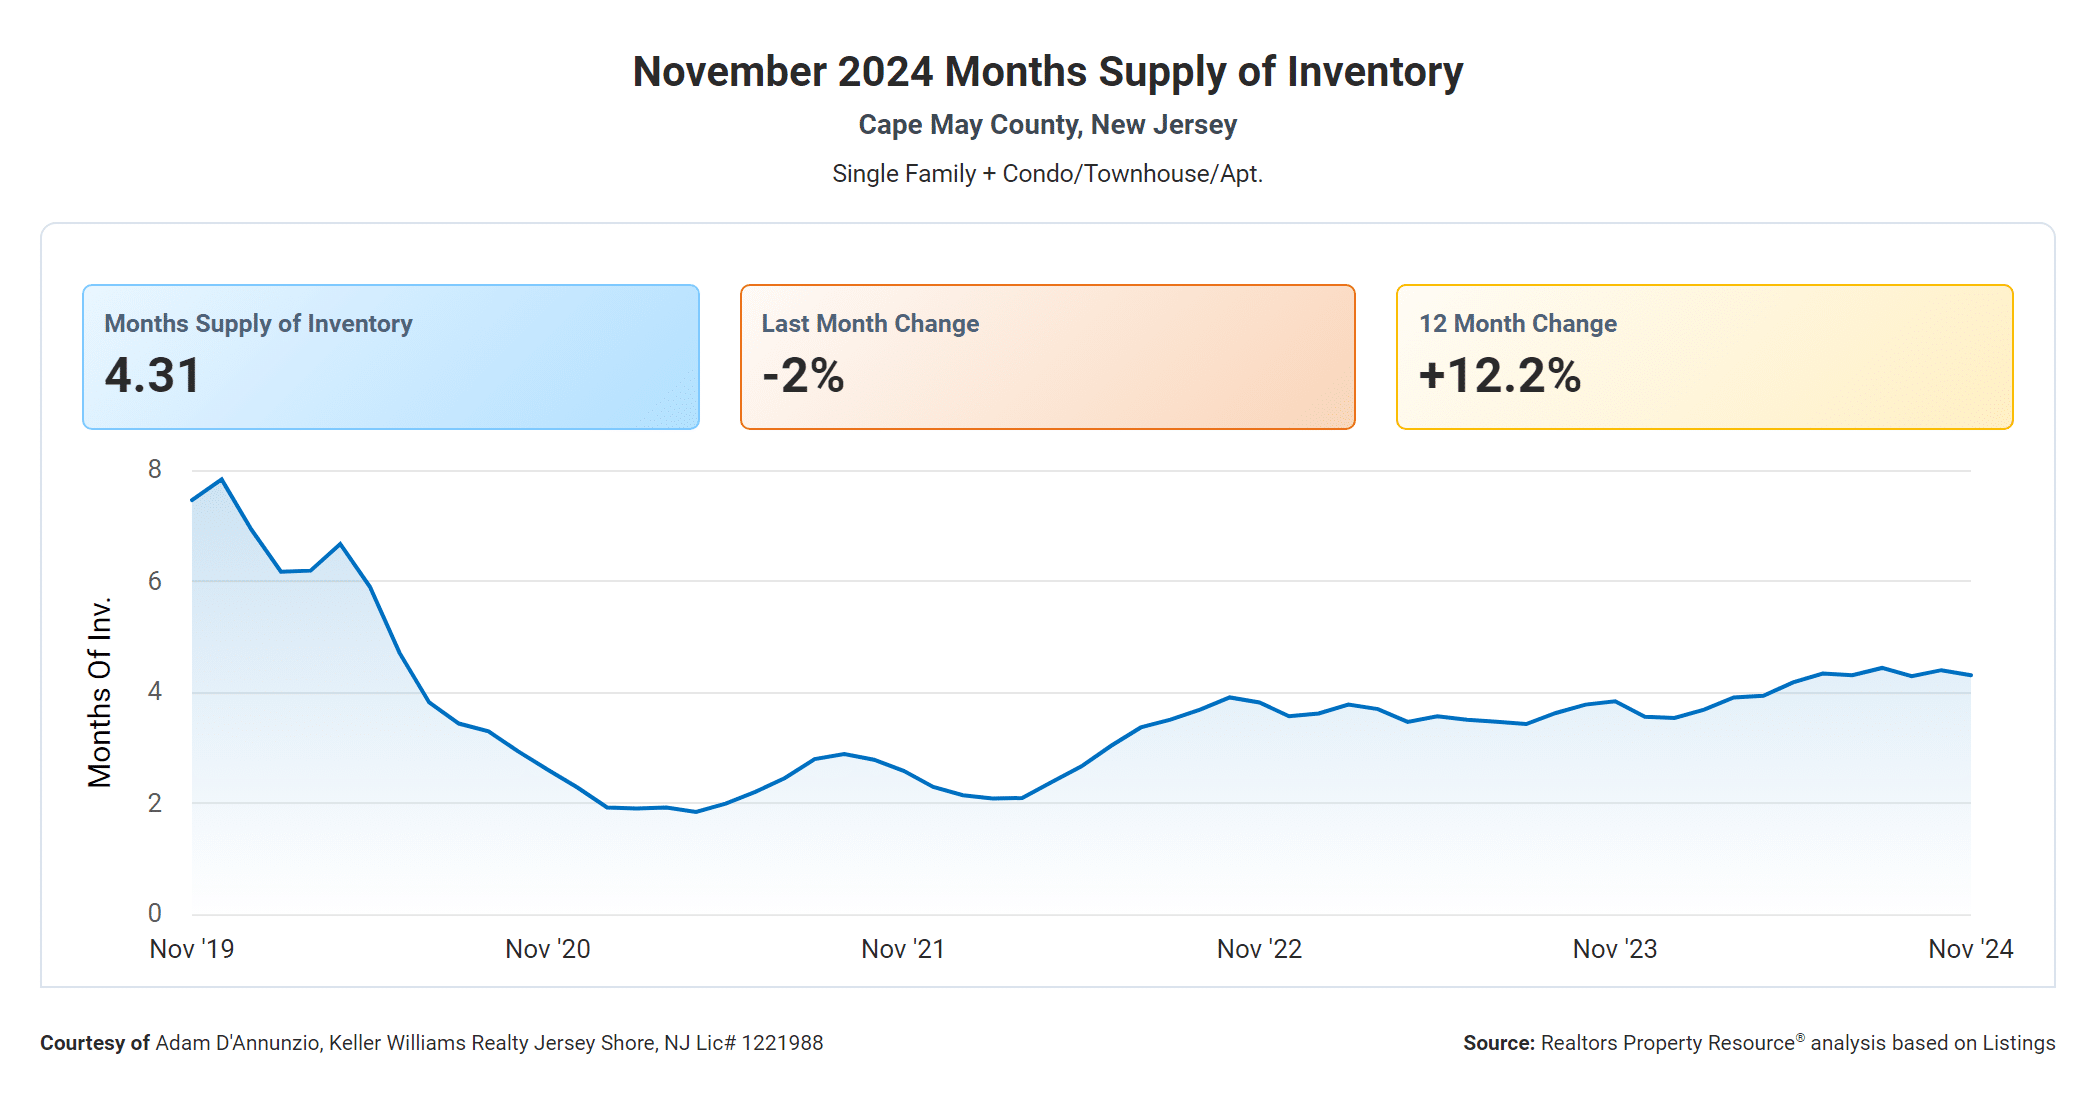Click the highest peak of the chart line

pyautogui.click(x=221, y=480)
